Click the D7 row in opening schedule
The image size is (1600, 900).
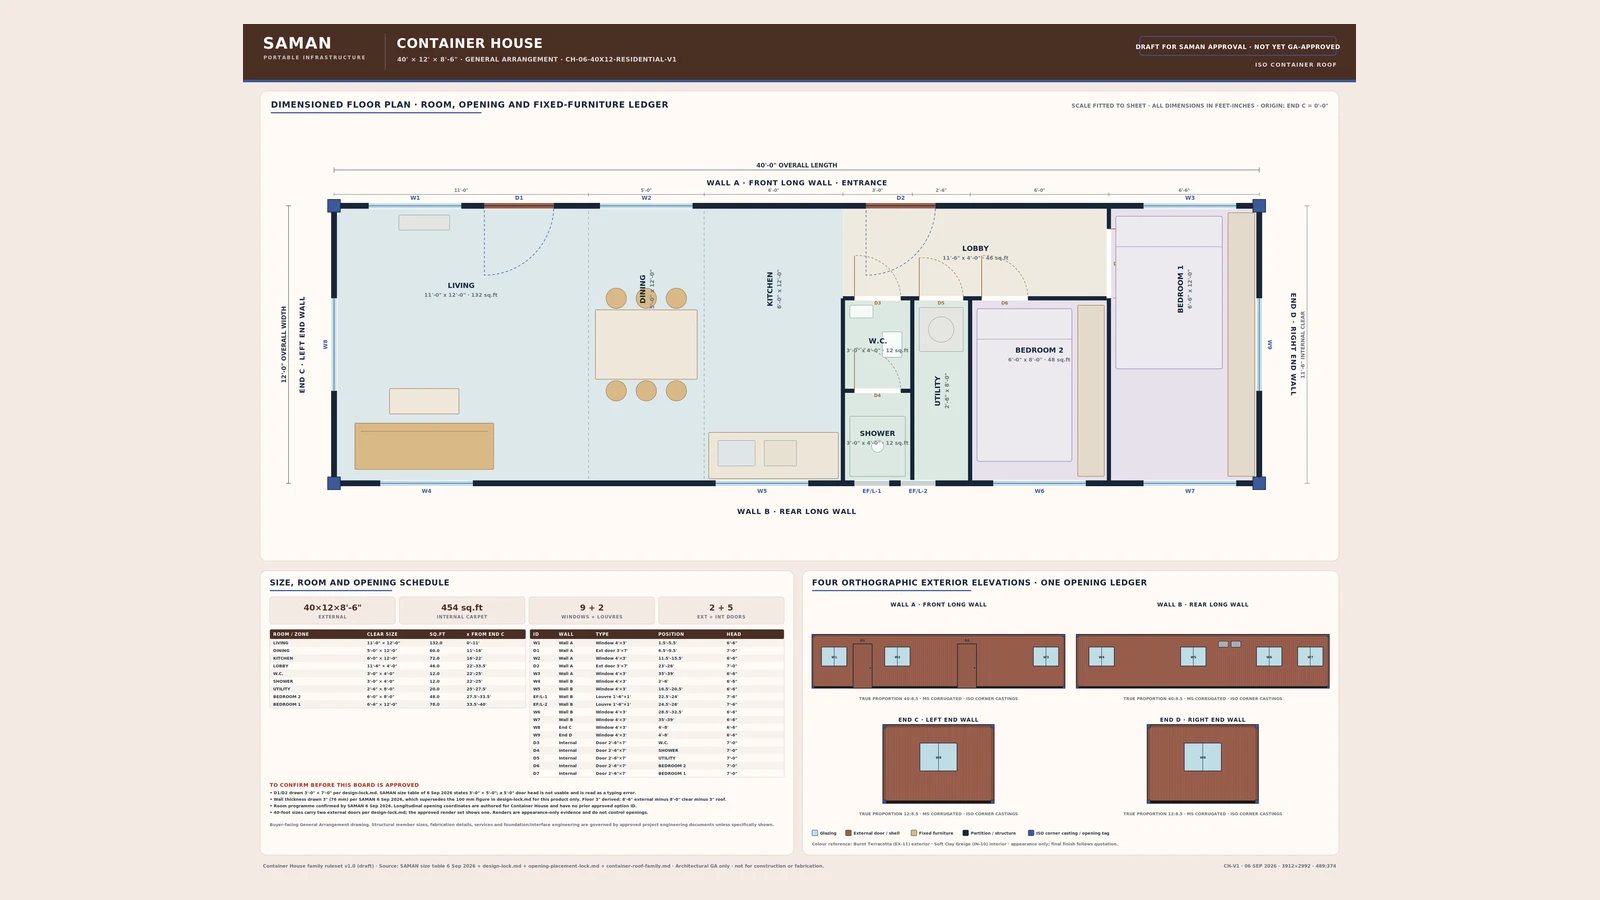656,773
